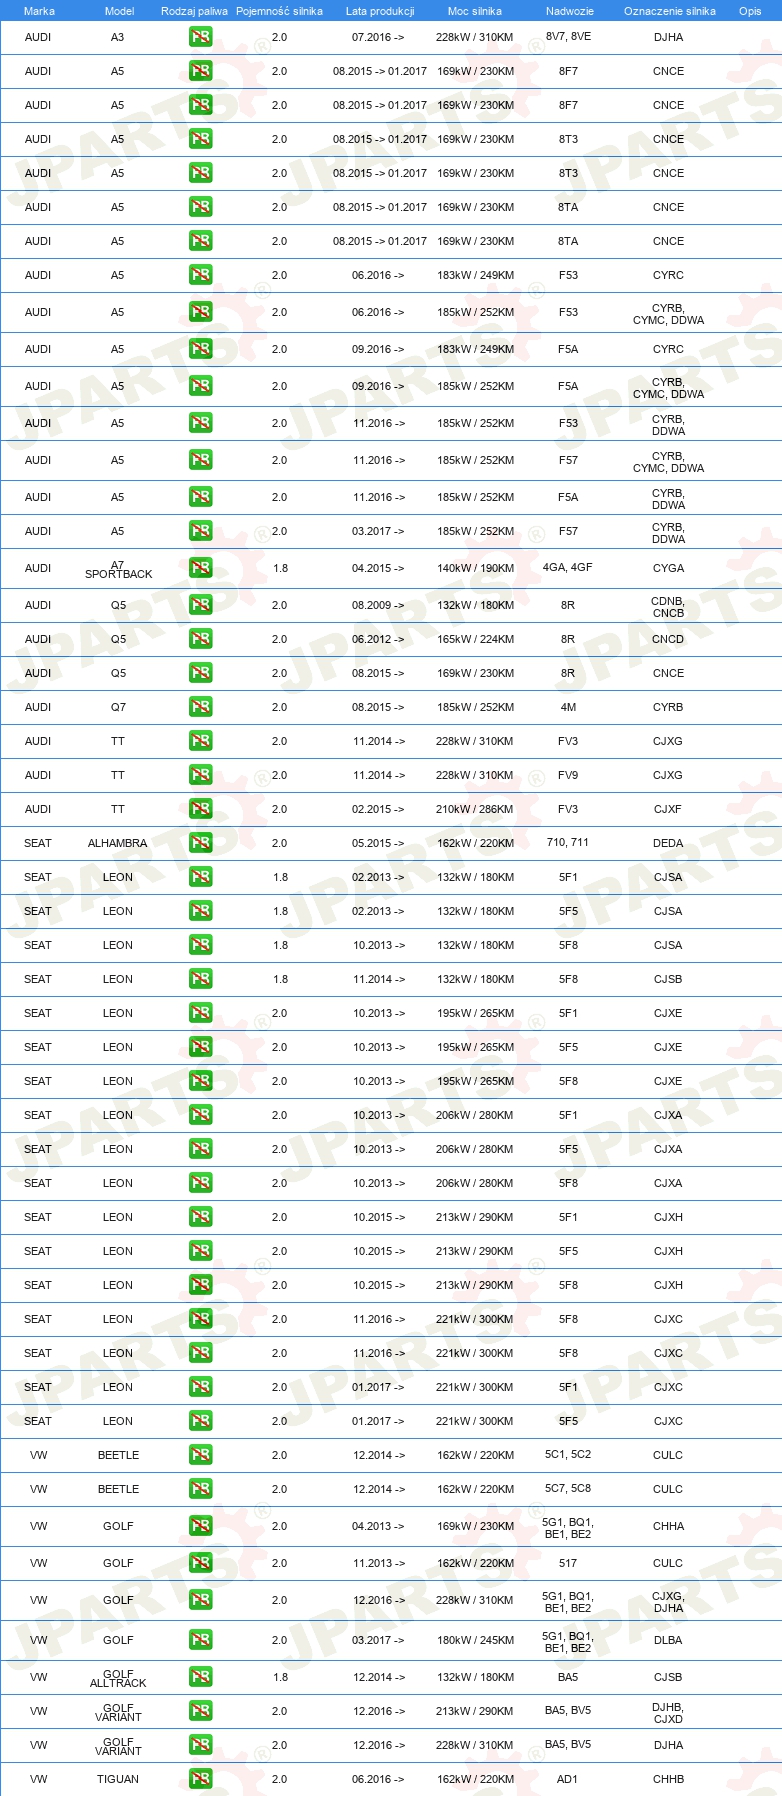Click the fuel icon in the Golf Variant 228kW row
Screen dimensions: 782x1796
pos(200,1745)
